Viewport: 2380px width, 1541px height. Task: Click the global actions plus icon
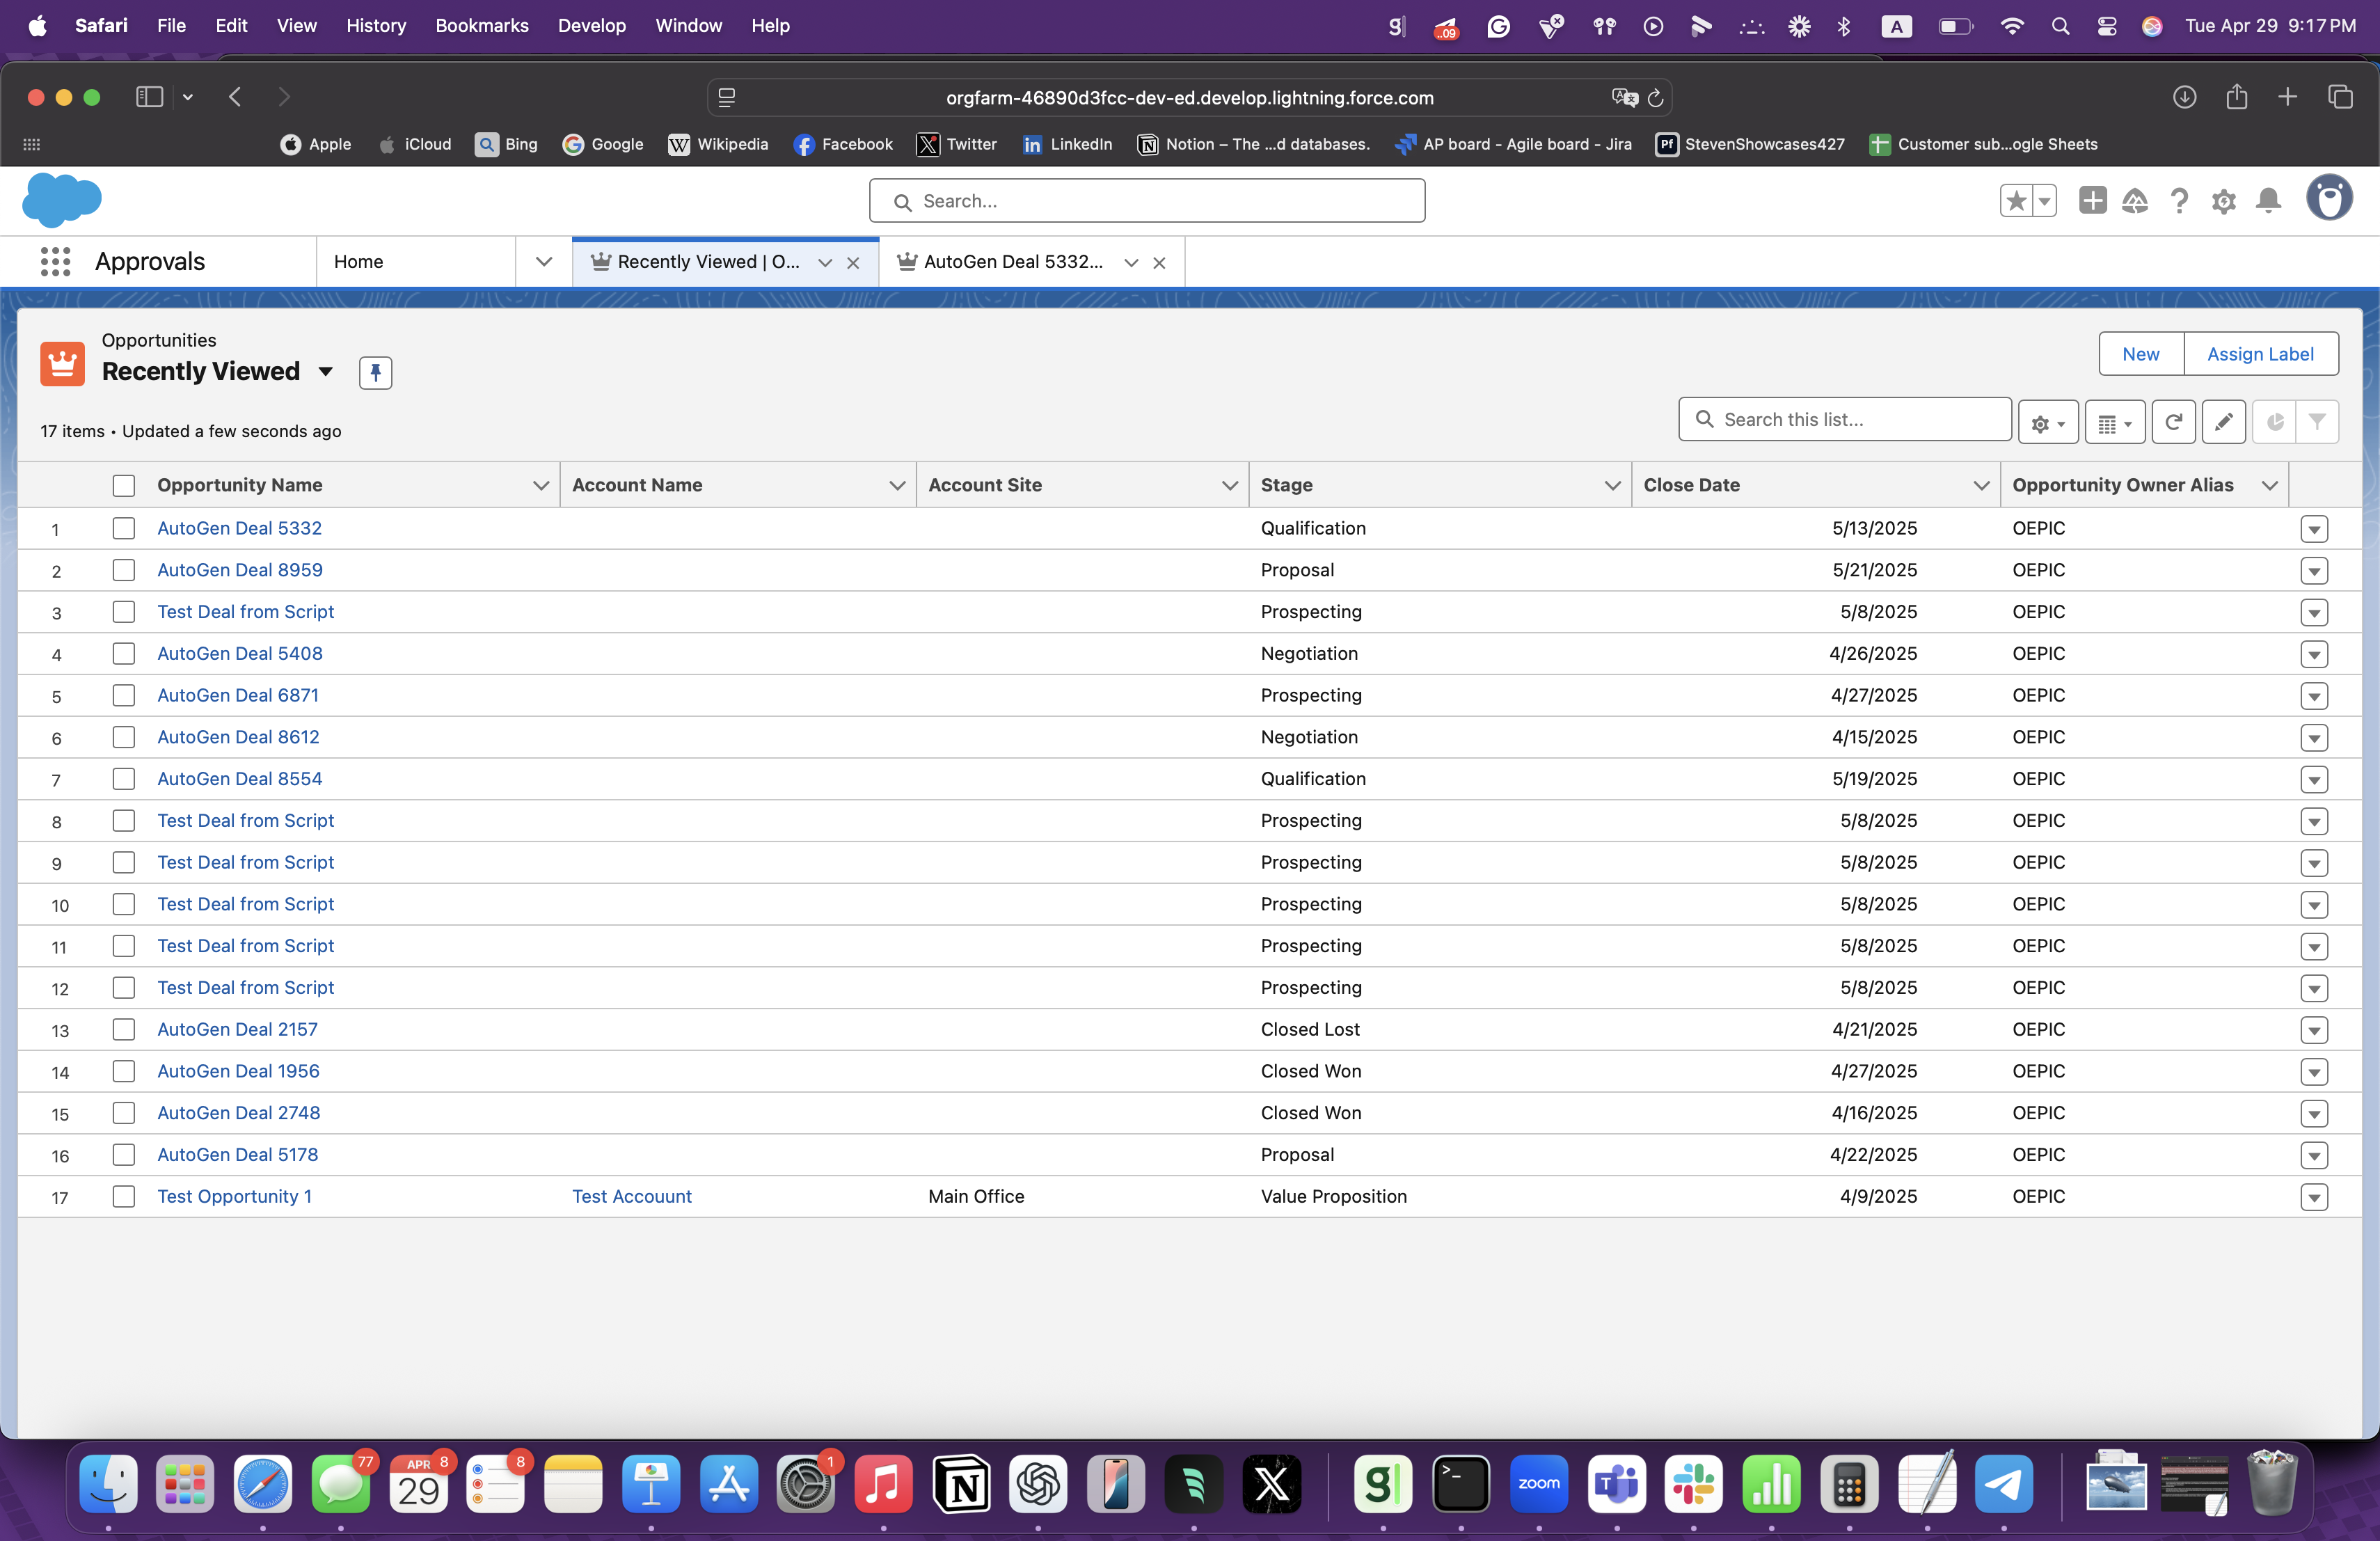click(2092, 201)
